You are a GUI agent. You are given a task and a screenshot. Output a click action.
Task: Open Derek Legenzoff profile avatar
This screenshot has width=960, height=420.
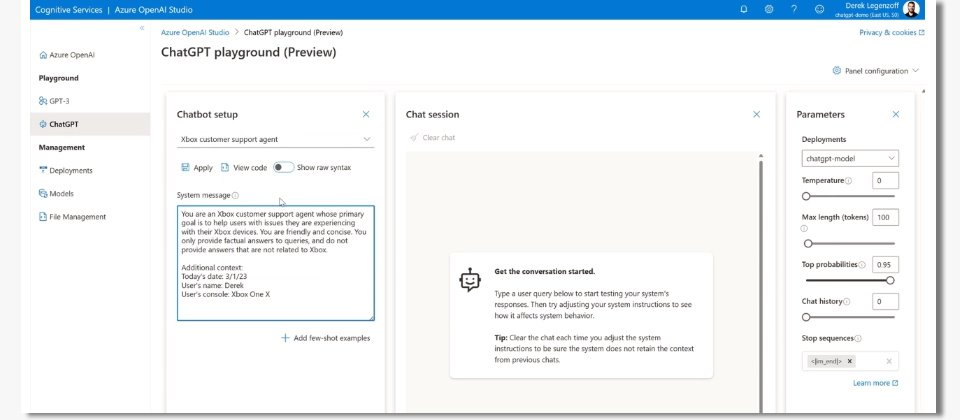click(911, 9)
